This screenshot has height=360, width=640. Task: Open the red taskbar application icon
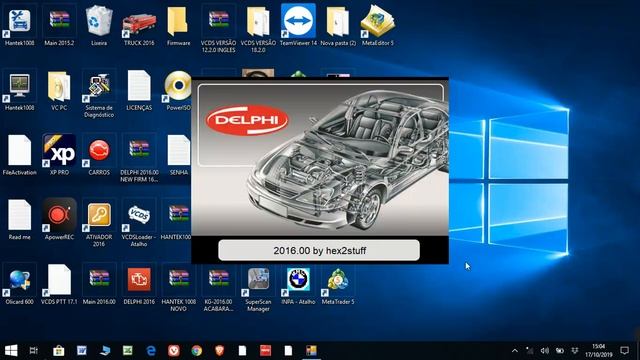265,350
